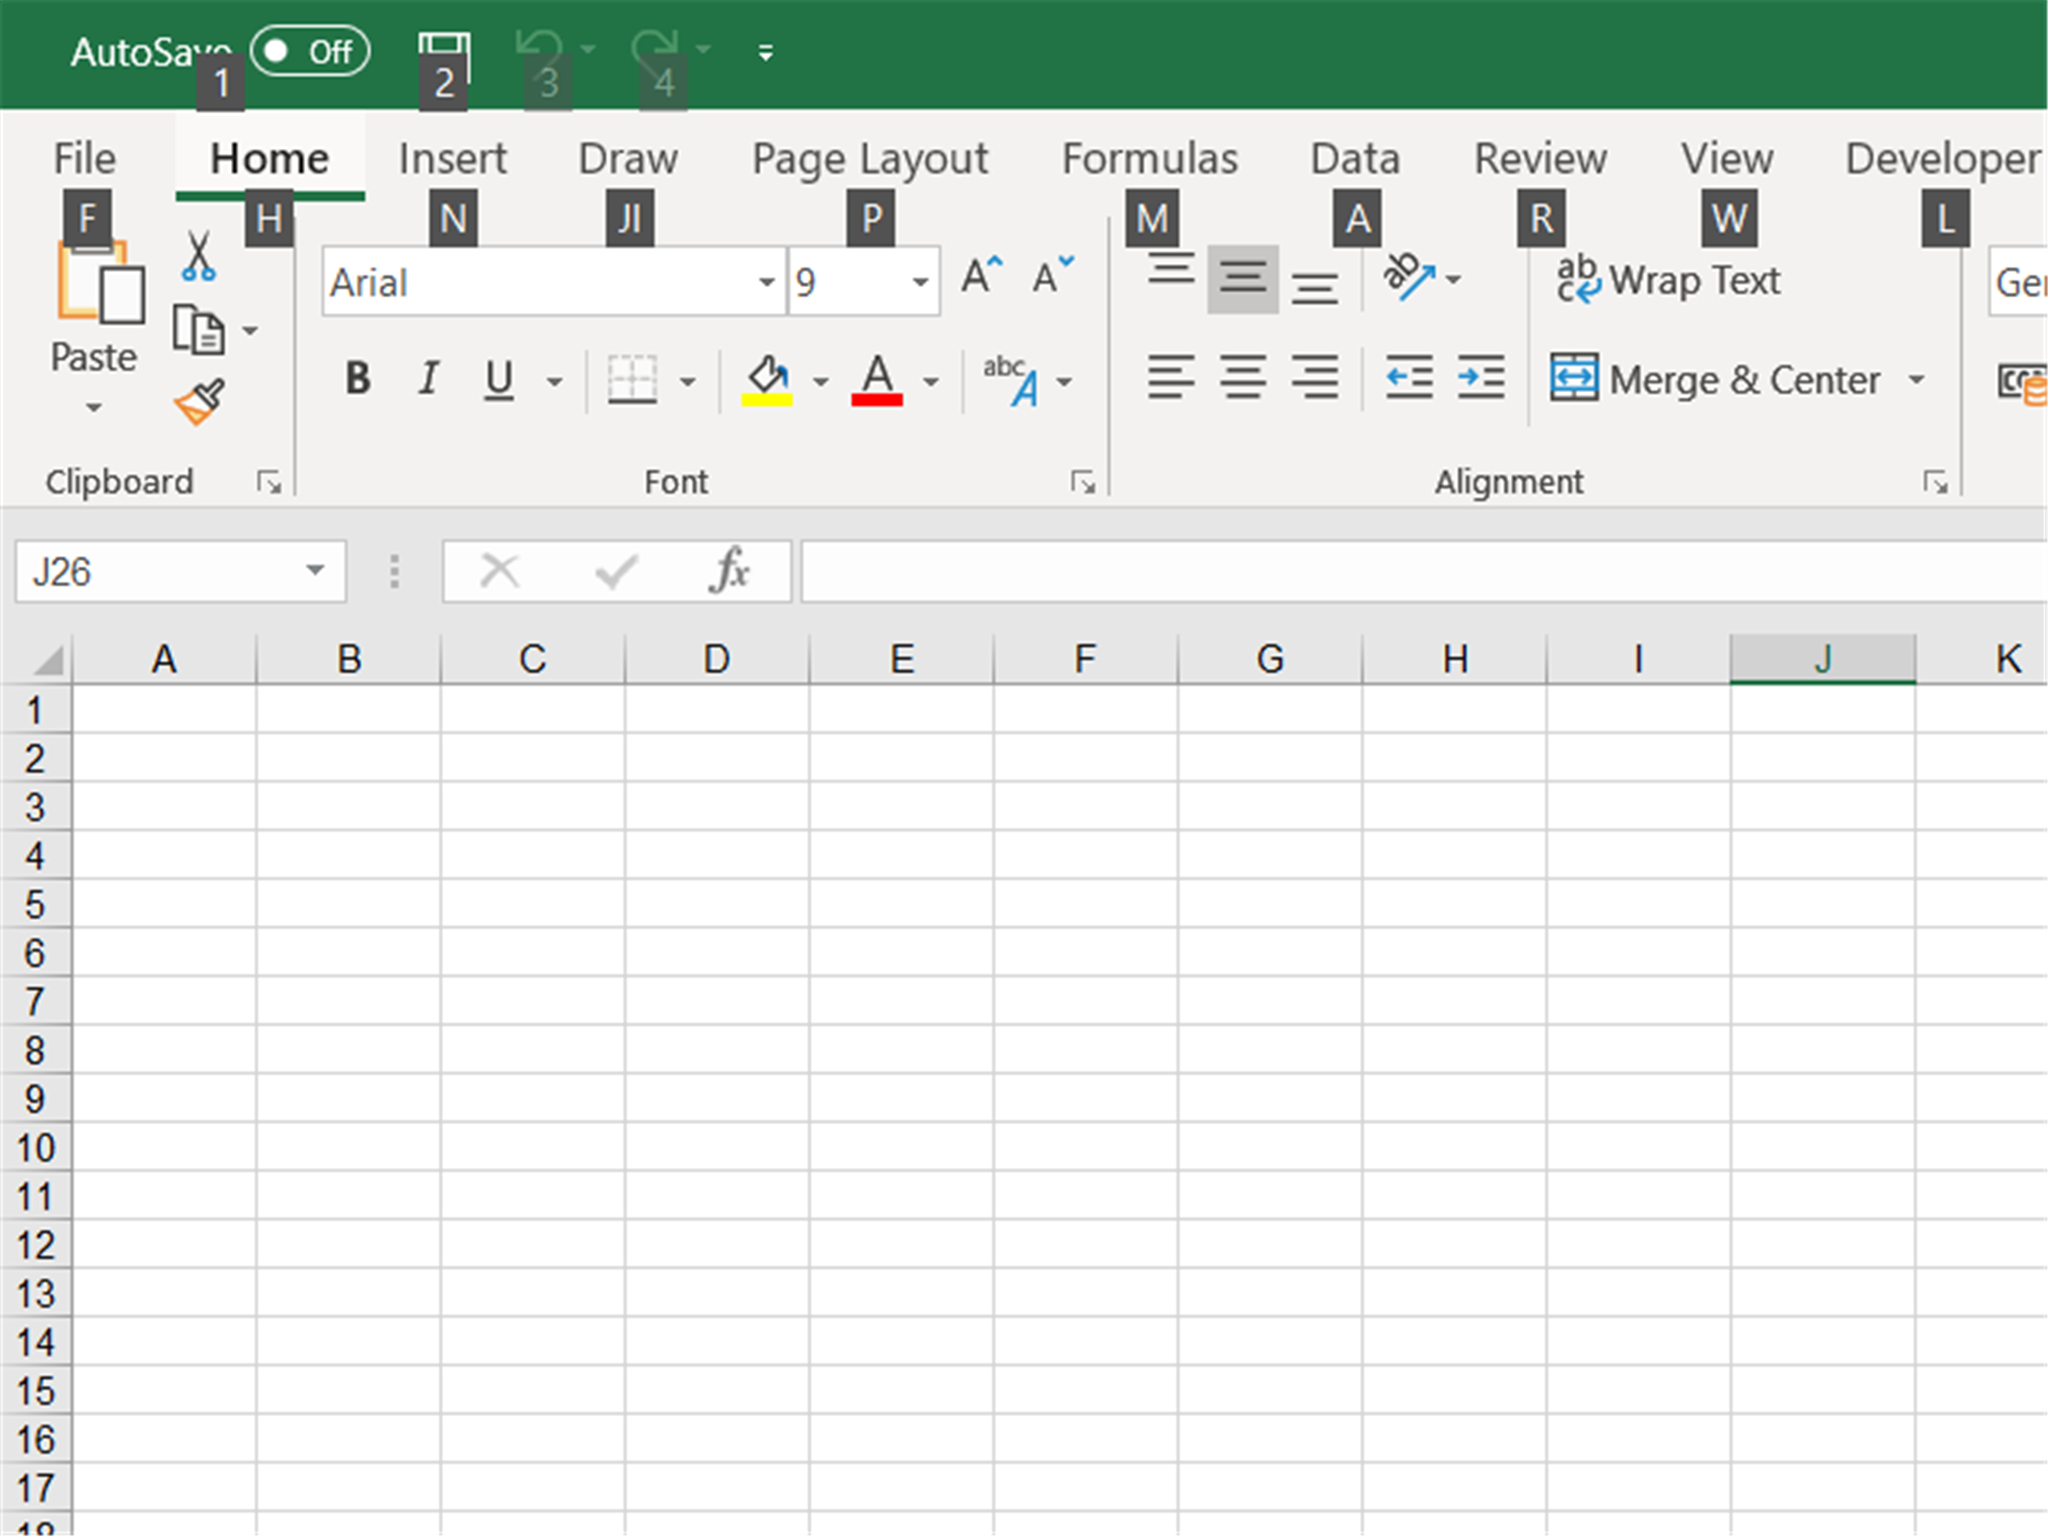Screen dimensions: 2048x1536
Task: Click the Select All corner triangle
Action: pyautogui.click(x=47, y=660)
